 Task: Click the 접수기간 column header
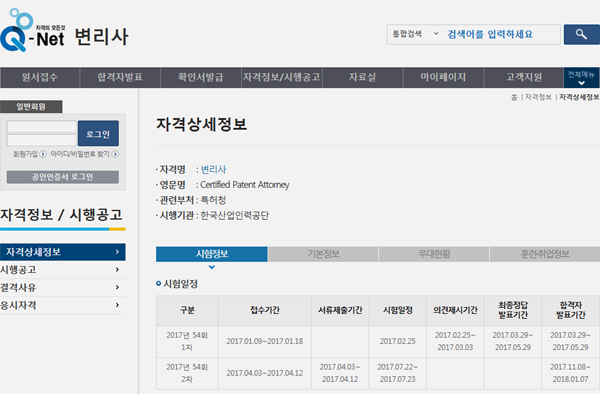pos(265,310)
